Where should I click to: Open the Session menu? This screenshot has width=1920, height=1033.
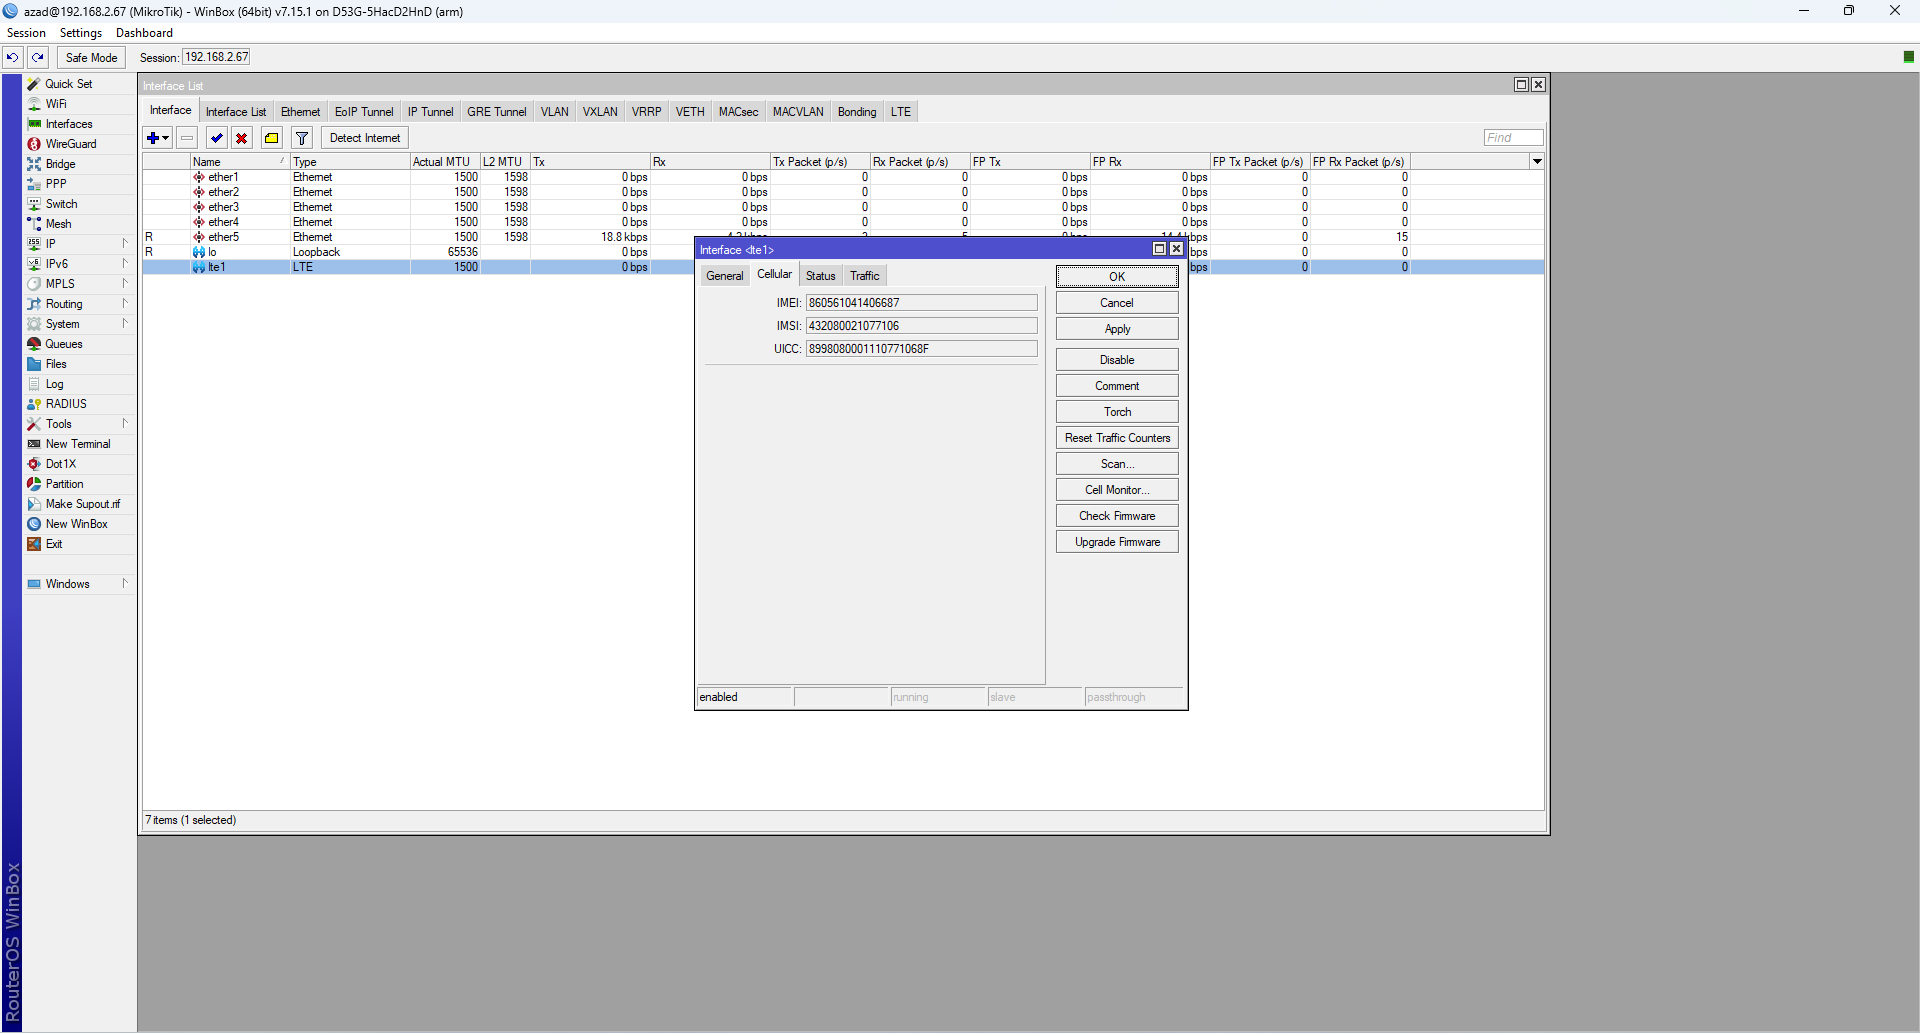click(26, 33)
